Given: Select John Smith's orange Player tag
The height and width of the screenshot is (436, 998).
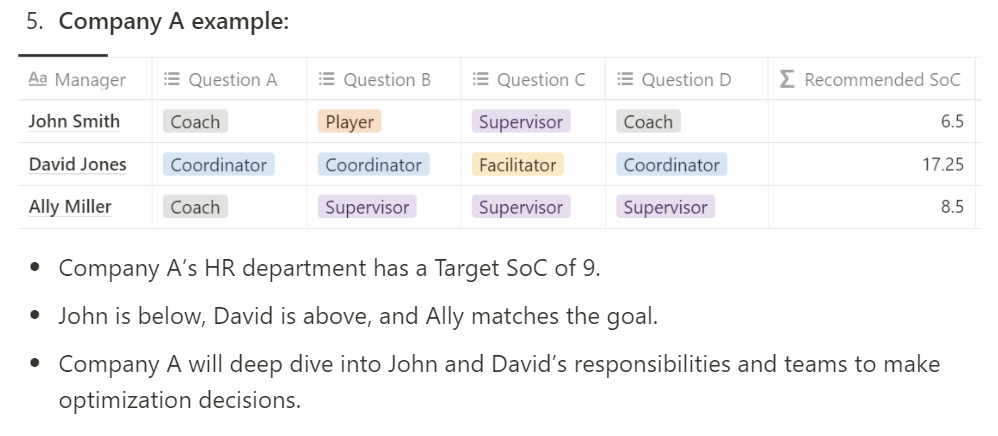Looking at the screenshot, I should pos(349,122).
